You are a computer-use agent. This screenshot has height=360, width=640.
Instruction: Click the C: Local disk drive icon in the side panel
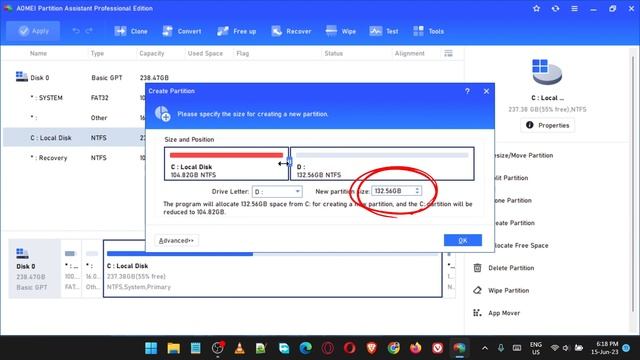(x=547, y=72)
